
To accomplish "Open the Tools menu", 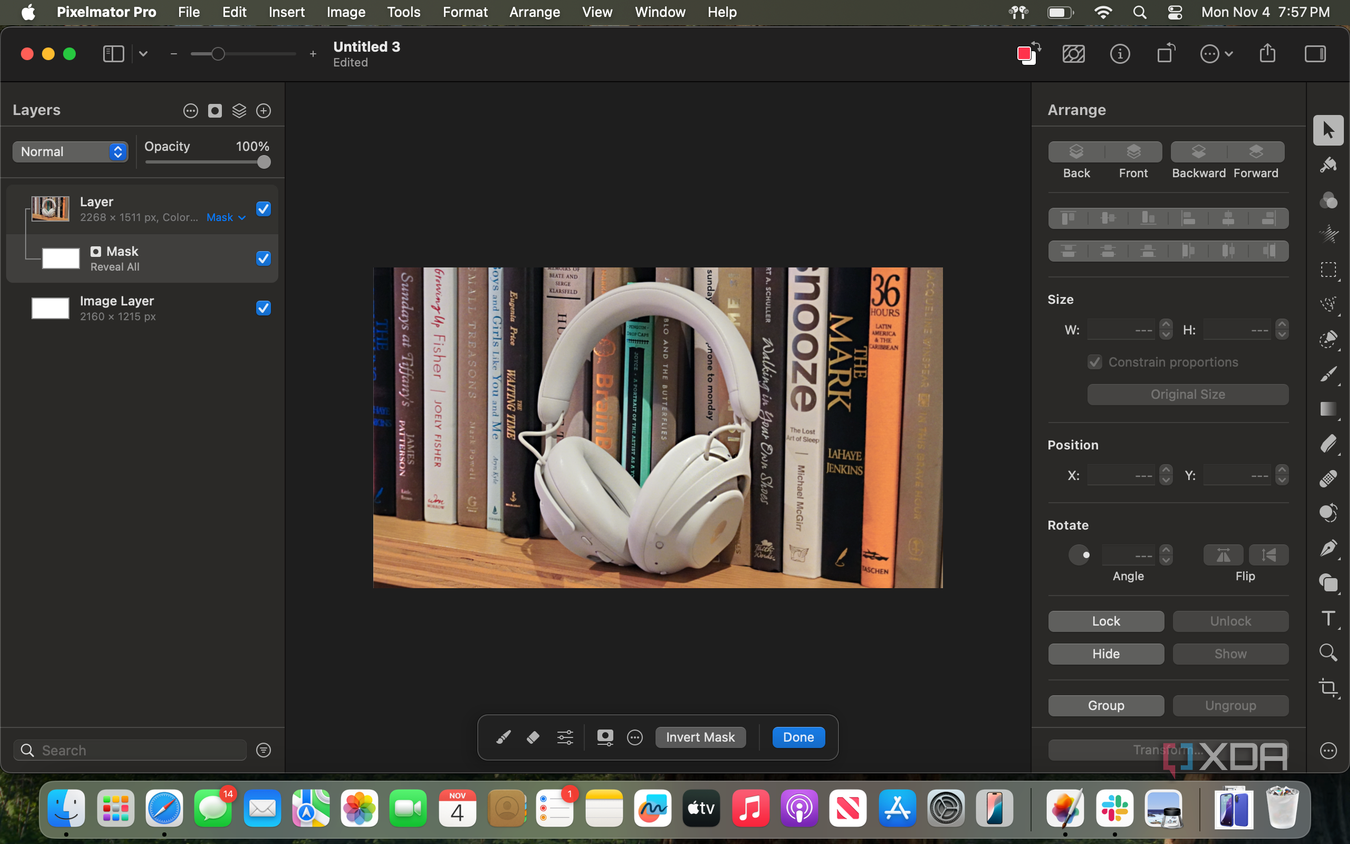I will [403, 12].
